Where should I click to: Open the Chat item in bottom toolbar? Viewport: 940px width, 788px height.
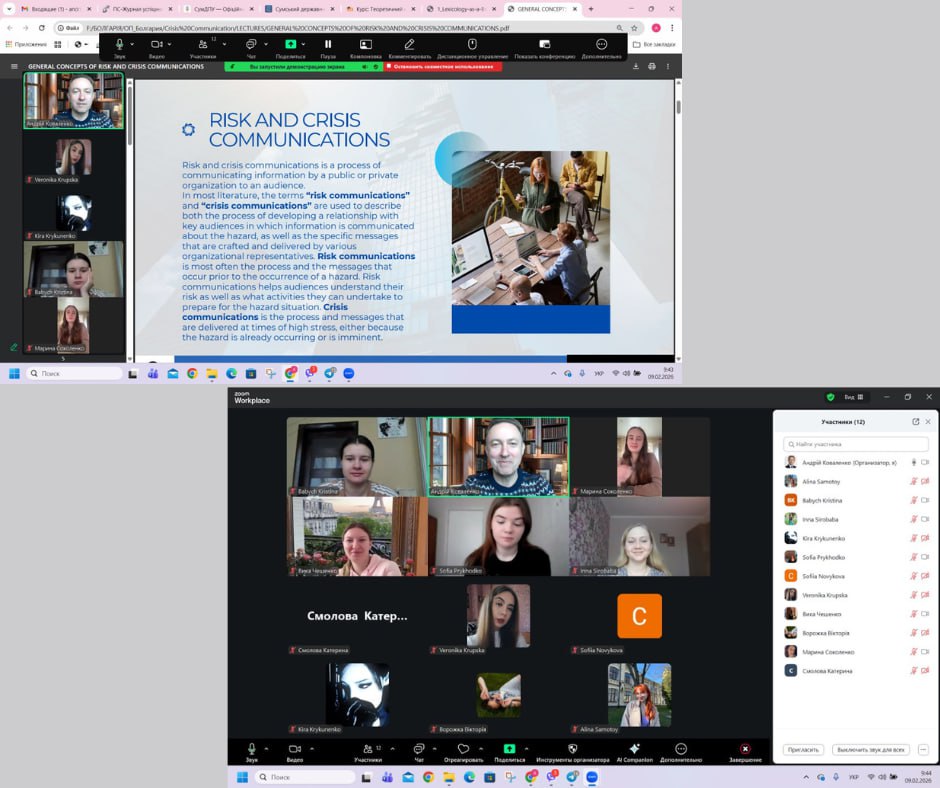(x=419, y=749)
